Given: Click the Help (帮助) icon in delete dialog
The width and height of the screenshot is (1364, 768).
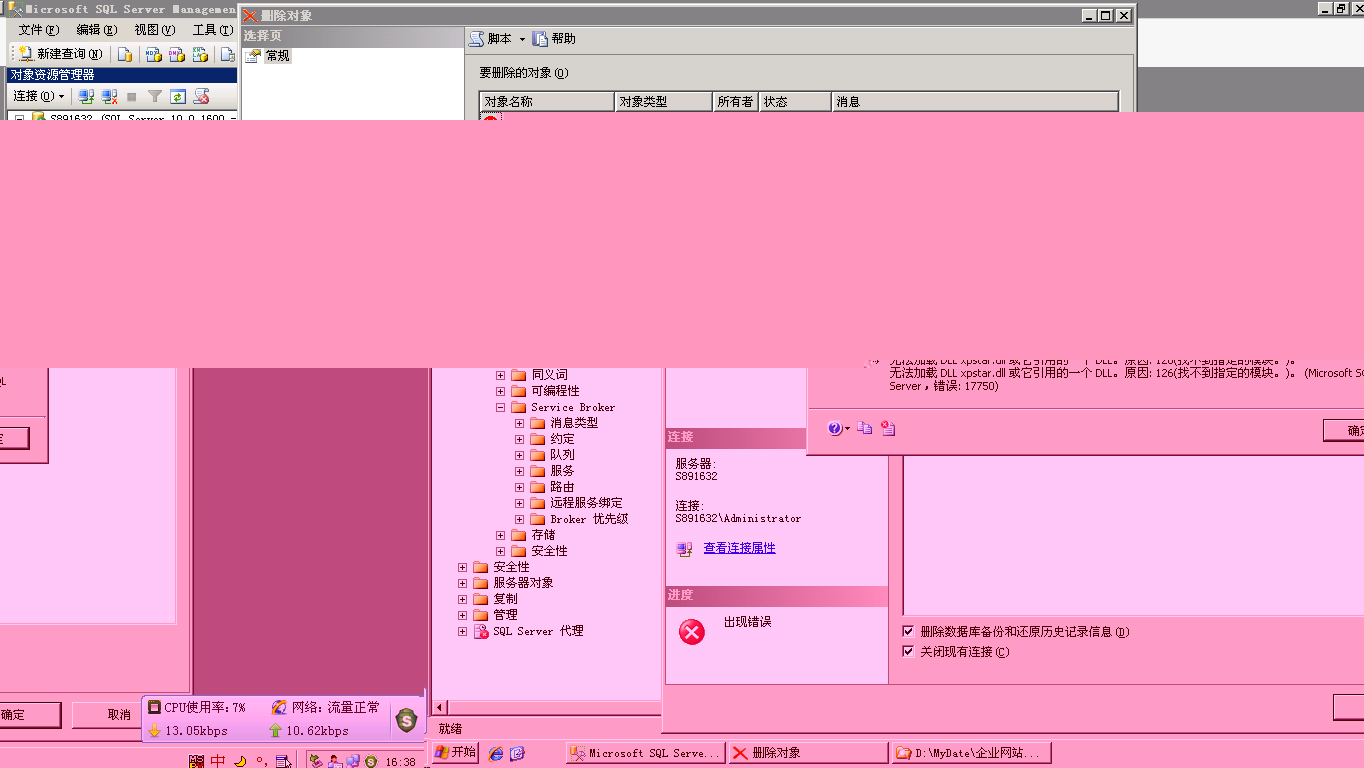Looking at the screenshot, I should click(541, 39).
